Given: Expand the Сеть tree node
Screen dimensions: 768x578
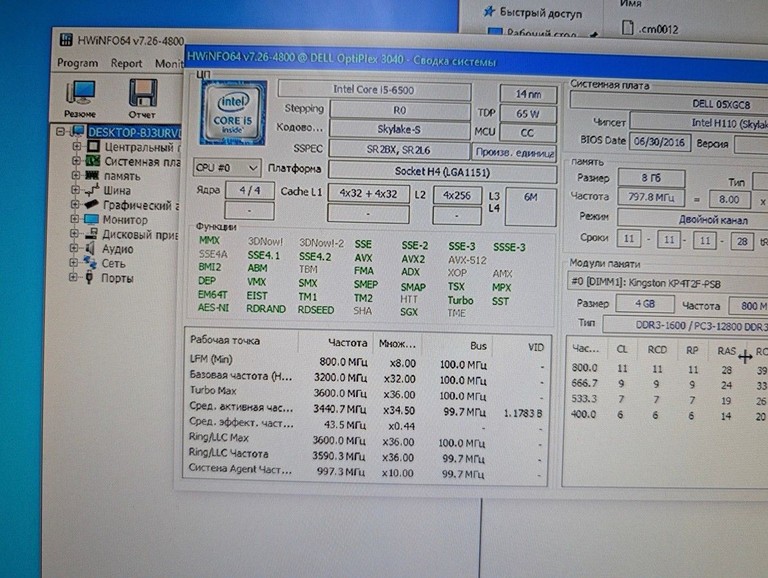Looking at the screenshot, I should 73,263.
